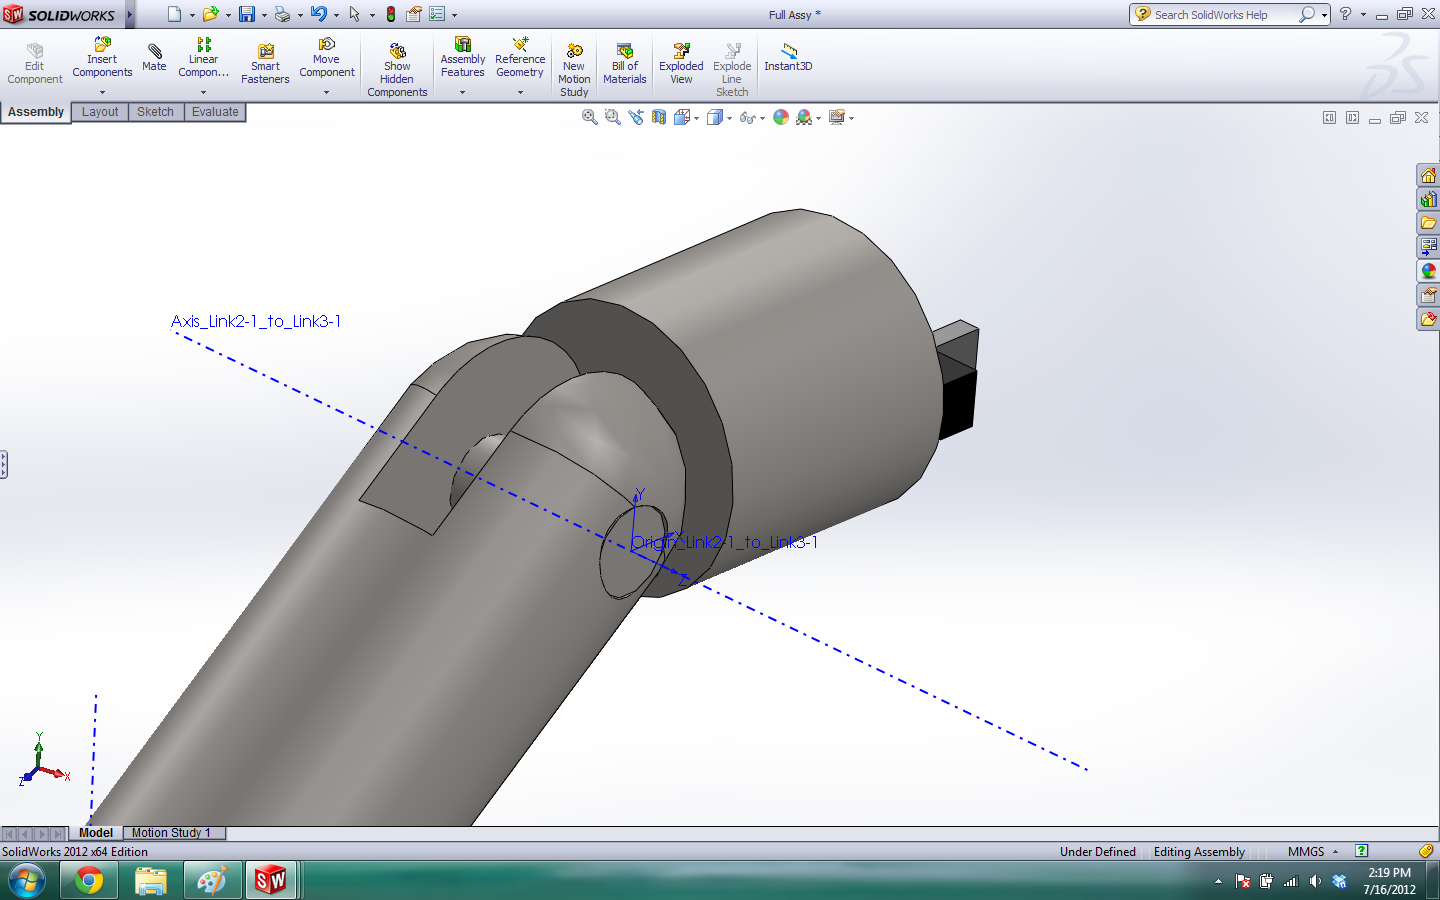Open the Reference Geometry dropdown arrow
This screenshot has width=1440, height=900.
pos(520,92)
